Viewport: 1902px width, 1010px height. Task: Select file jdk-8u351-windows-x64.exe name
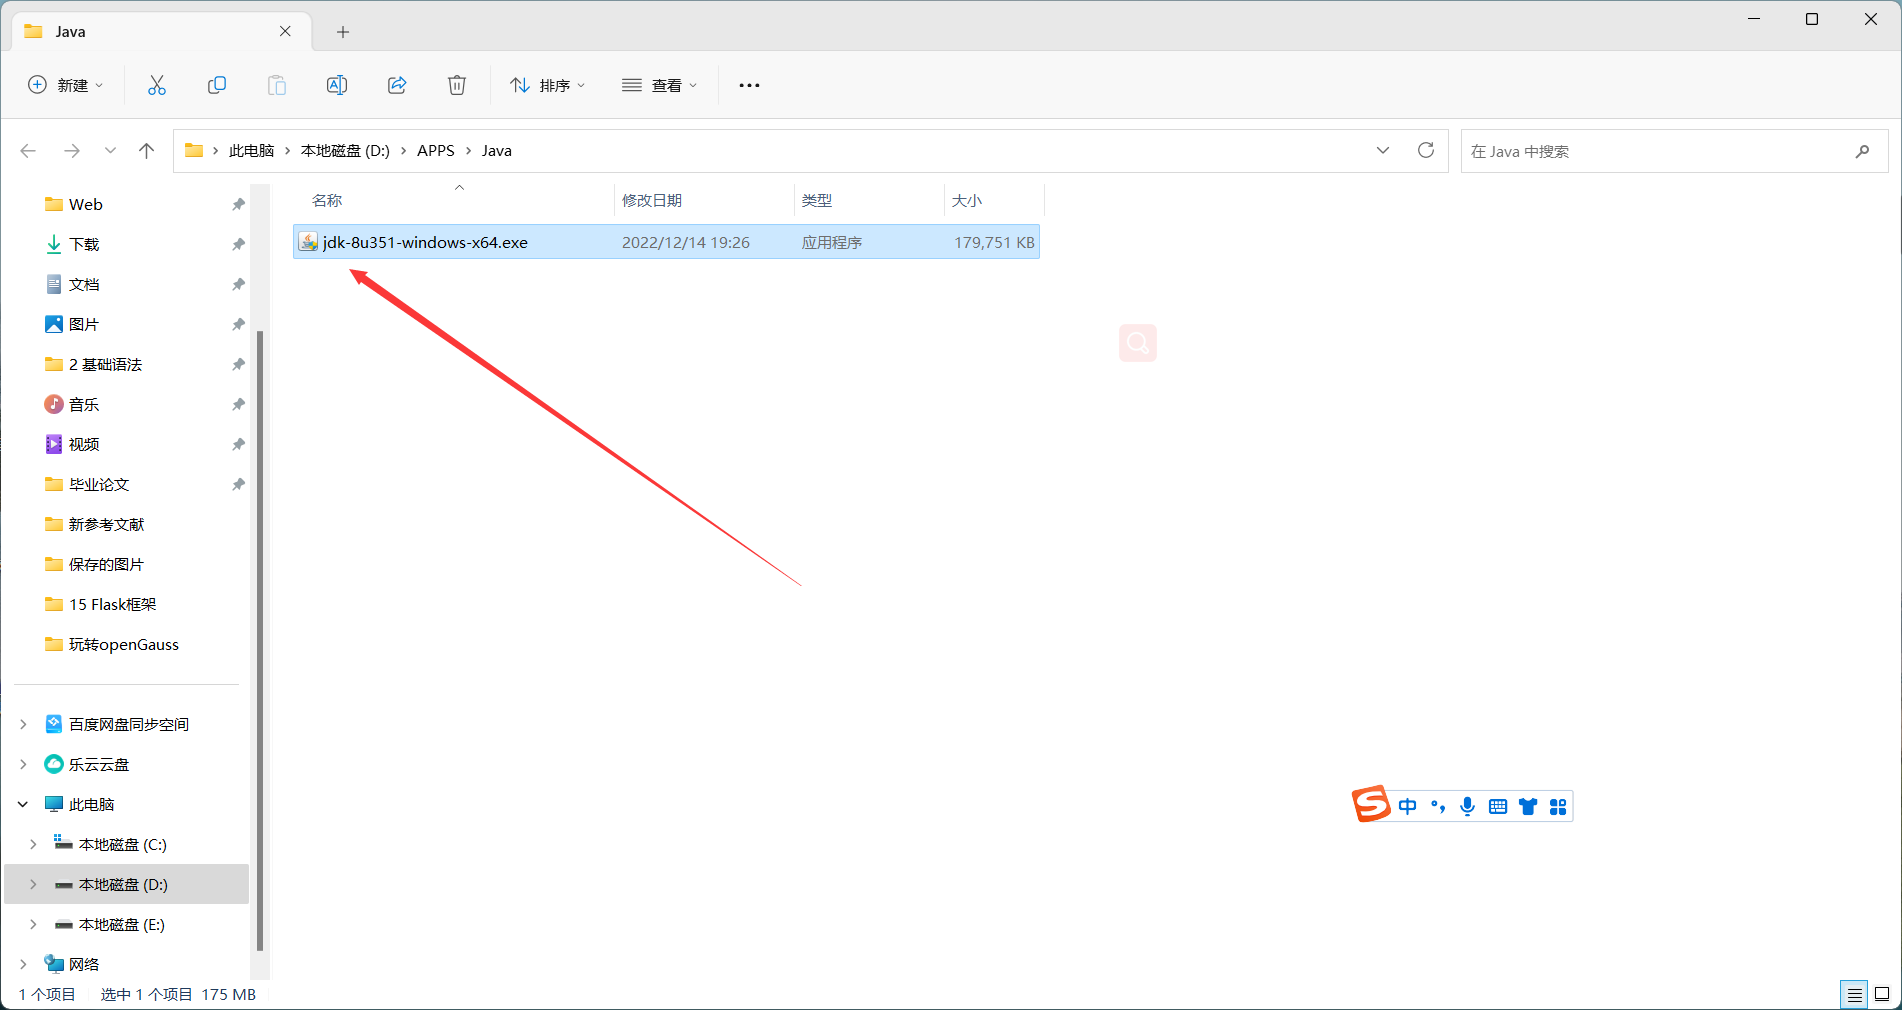(425, 242)
